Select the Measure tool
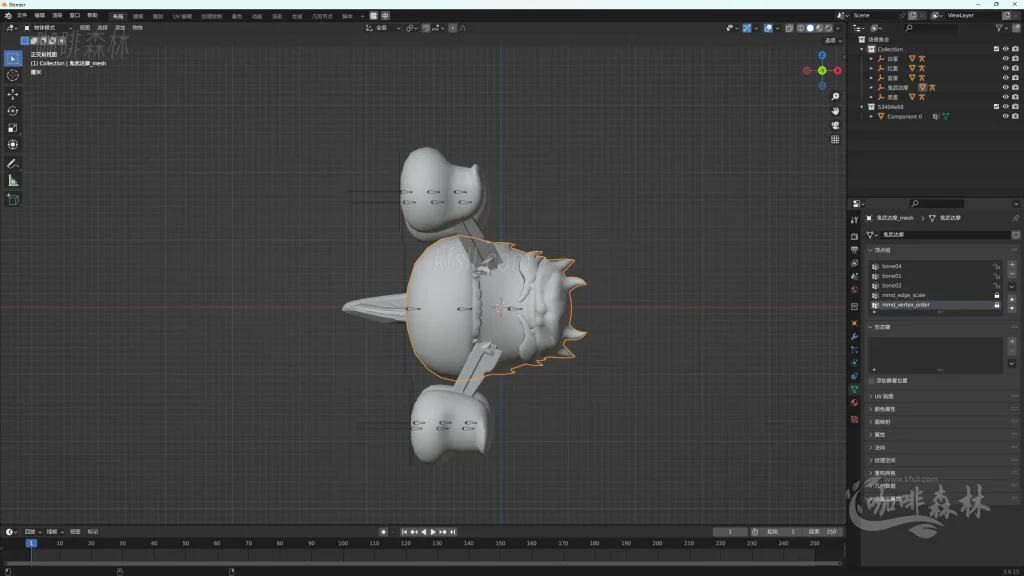Screen dimensions: 1024x576 [x=13, y=181]
